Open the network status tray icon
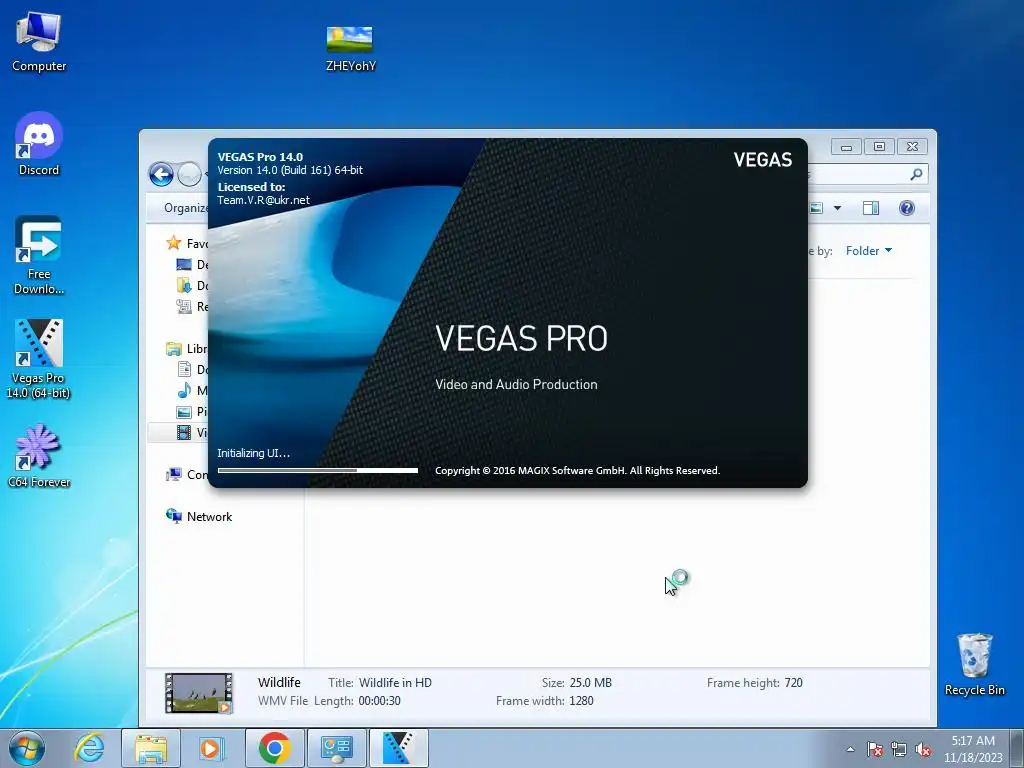Screen dimensions: 1024x768 tap(899, 749)
